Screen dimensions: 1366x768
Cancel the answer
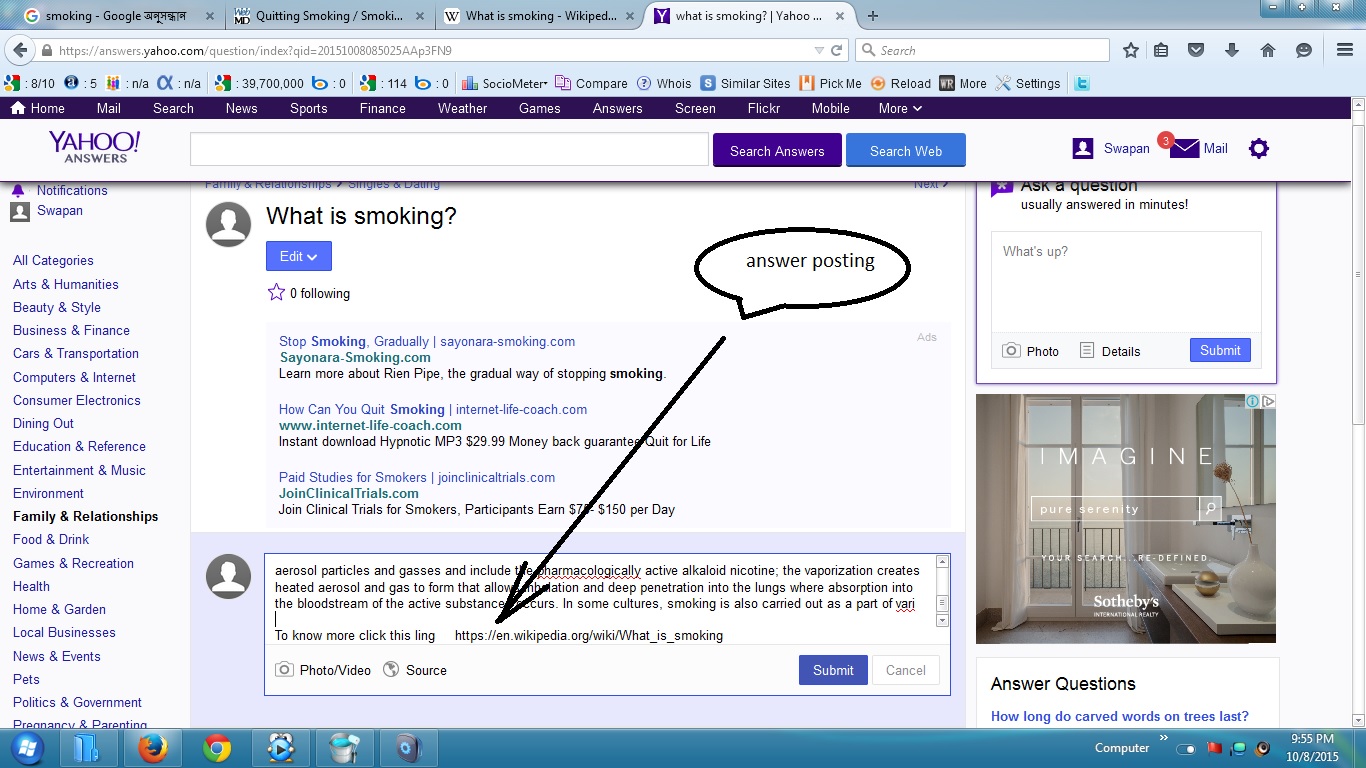[906, 670]
